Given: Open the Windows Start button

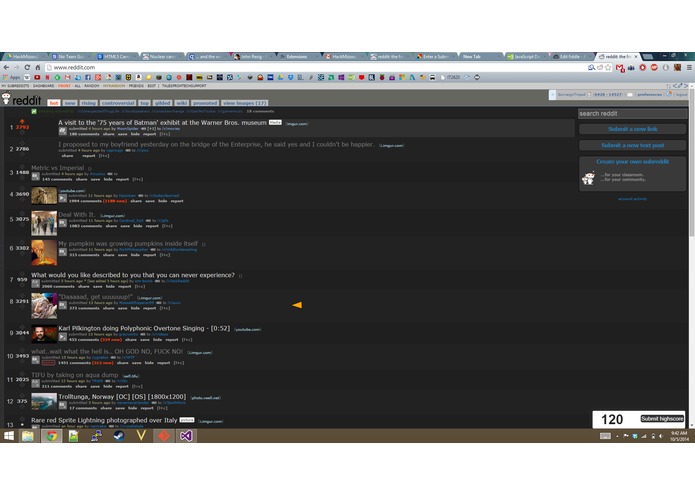Looking at the screenshot, I should click(x=8, y=436).
